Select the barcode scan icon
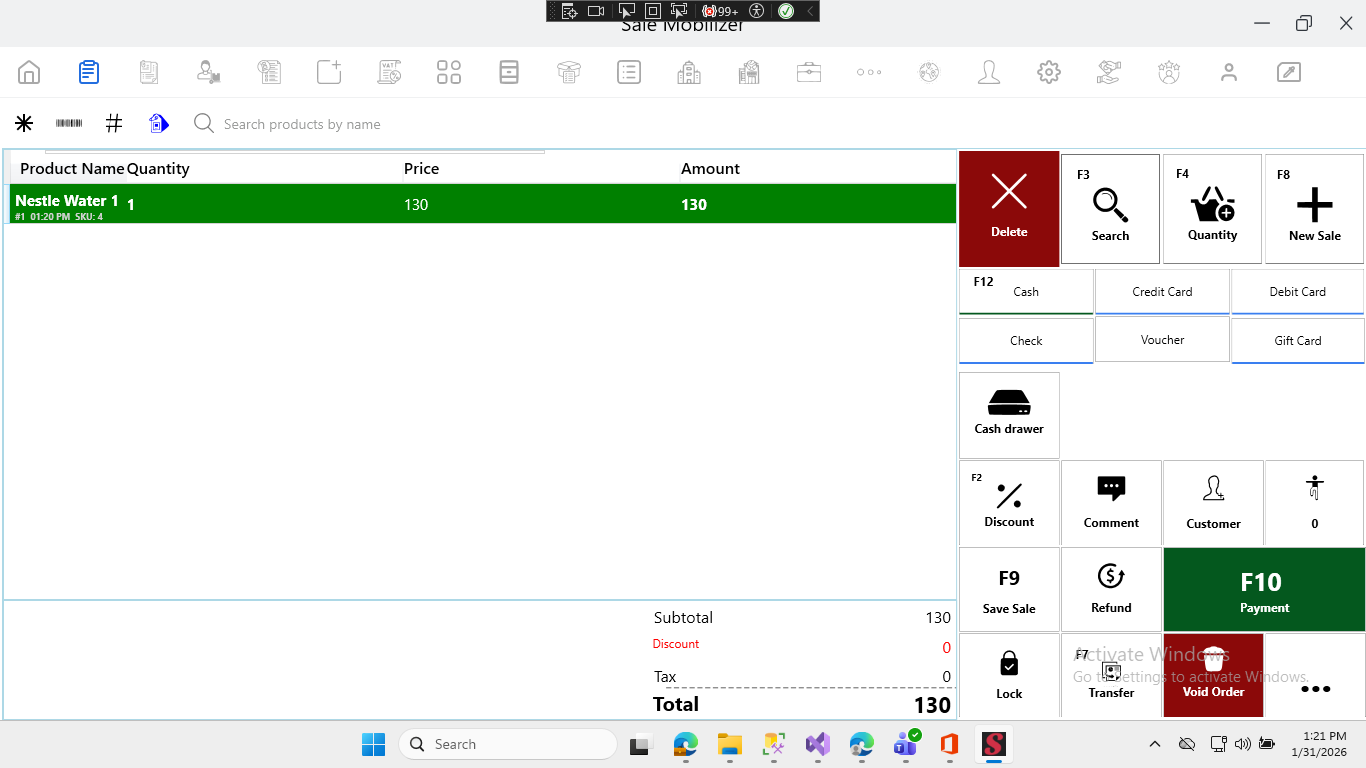This screenshot has width=1366, height=768. (x=69, y=123)
